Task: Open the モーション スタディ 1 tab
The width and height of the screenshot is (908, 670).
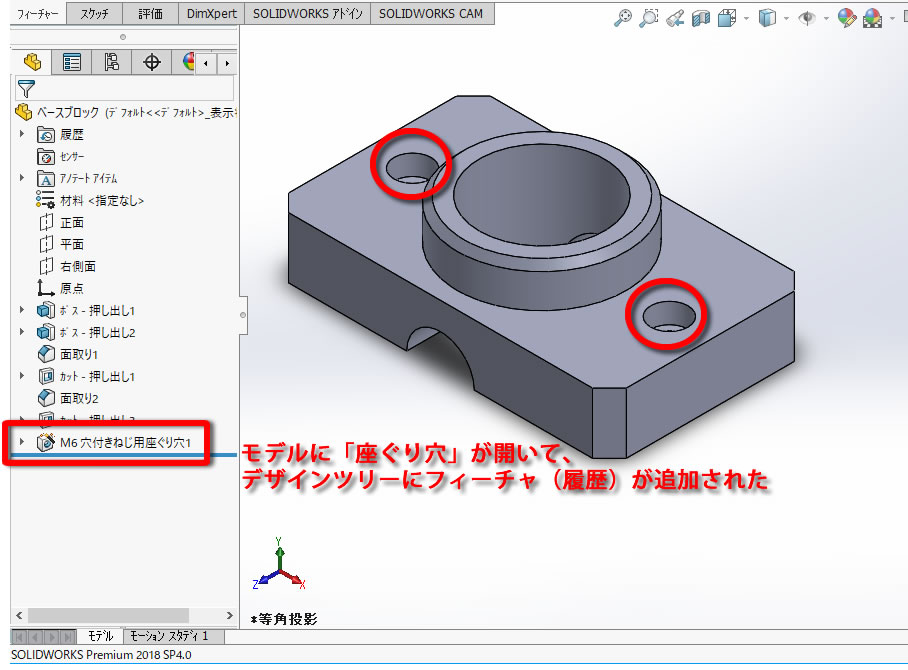Action: (174, 636)
